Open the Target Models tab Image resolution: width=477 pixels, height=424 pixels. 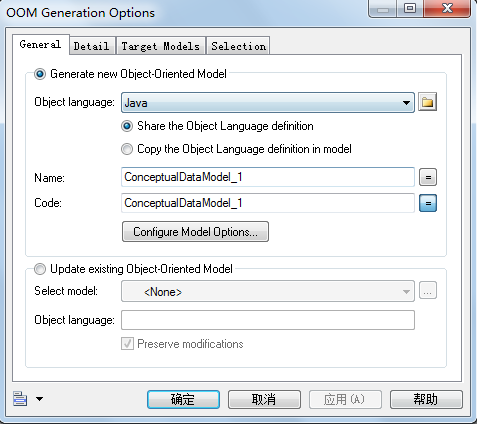coord(161,46)
